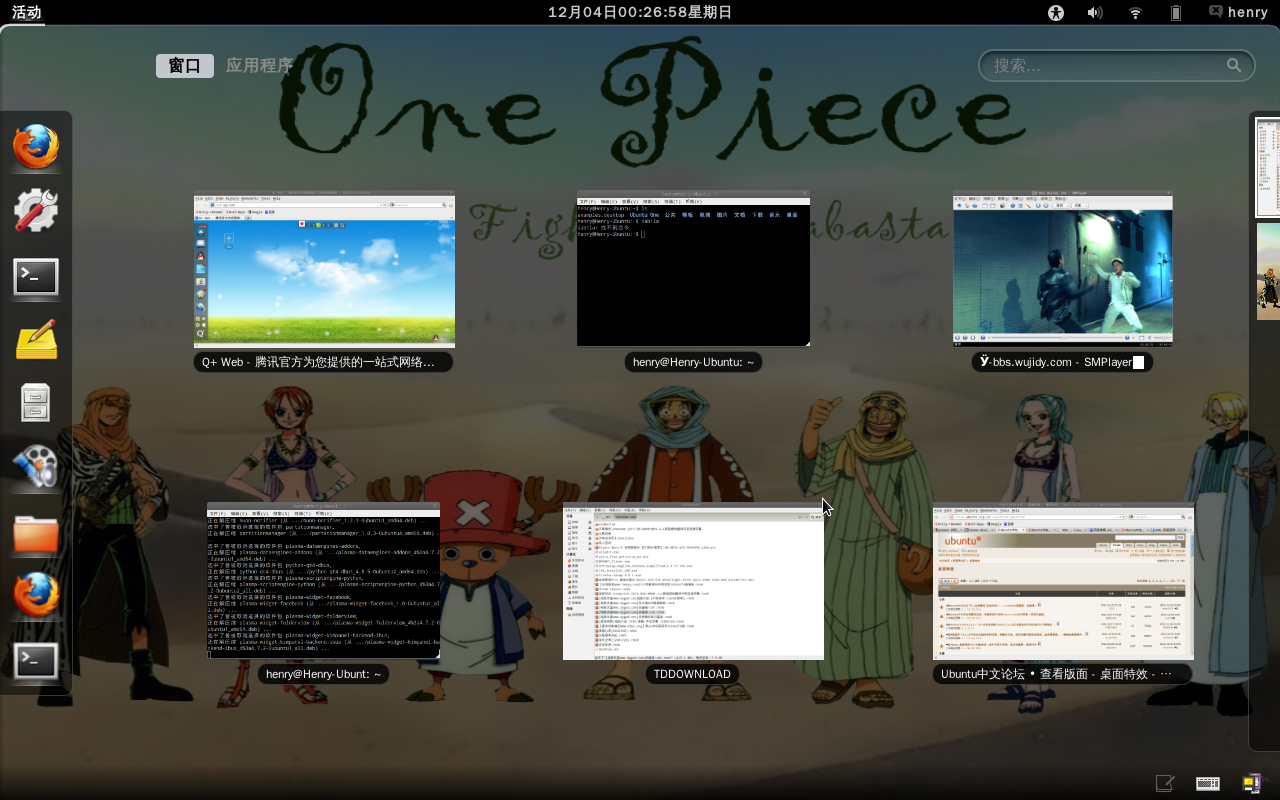
Task: Select the Ubuntu中文论坛 browser window thumbnail
Action: tap(1063, 582)
